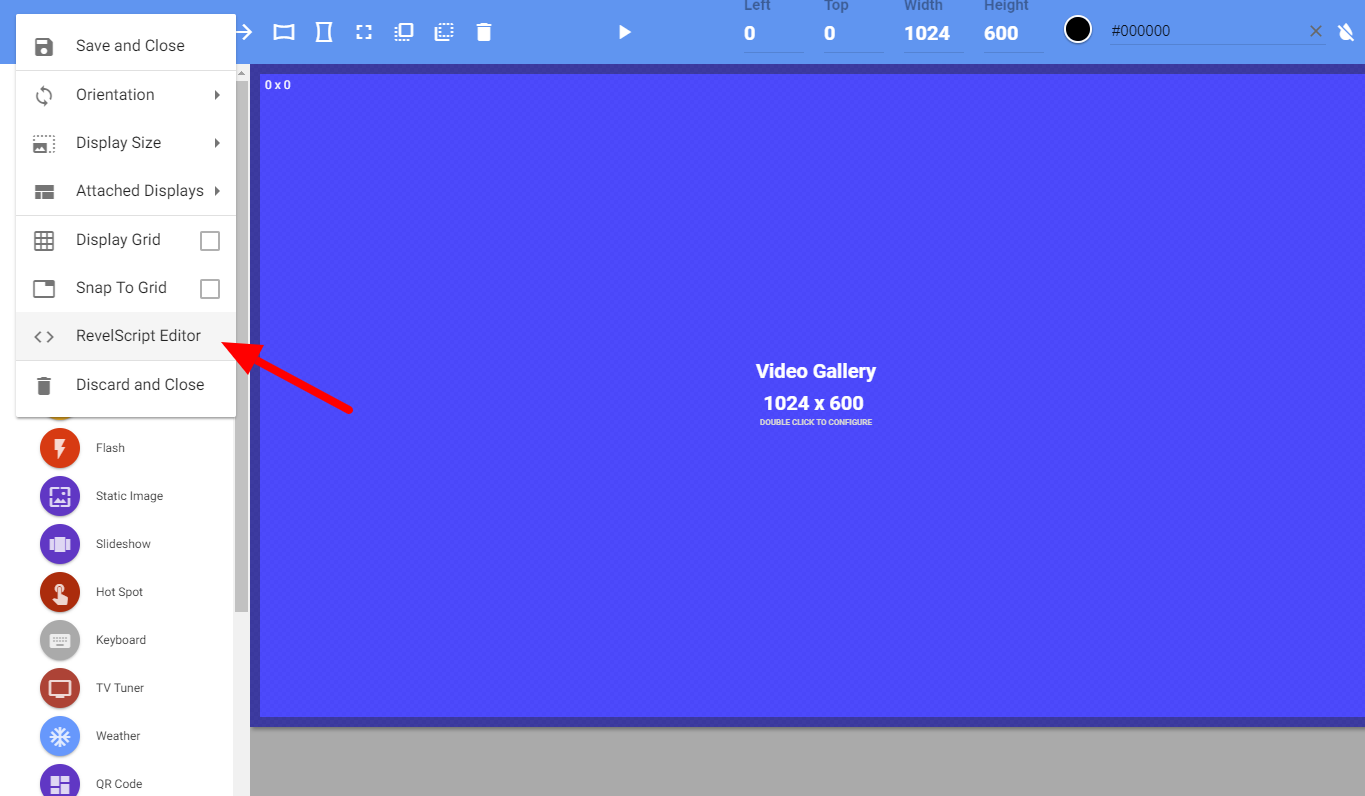Viewport: 1365px width, 796px height.
Task: Open the black color swatch picker
Action: click(x=1078, y=30)
